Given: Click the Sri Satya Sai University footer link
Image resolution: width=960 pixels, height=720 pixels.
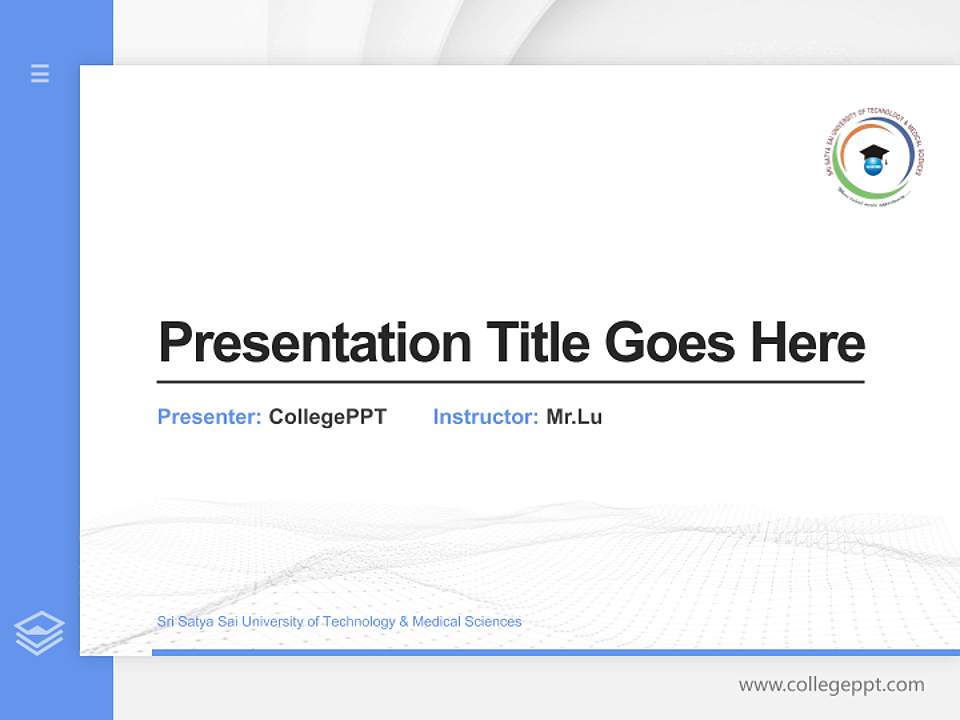Looking at the screenshot, I should [x=338, y=621].
